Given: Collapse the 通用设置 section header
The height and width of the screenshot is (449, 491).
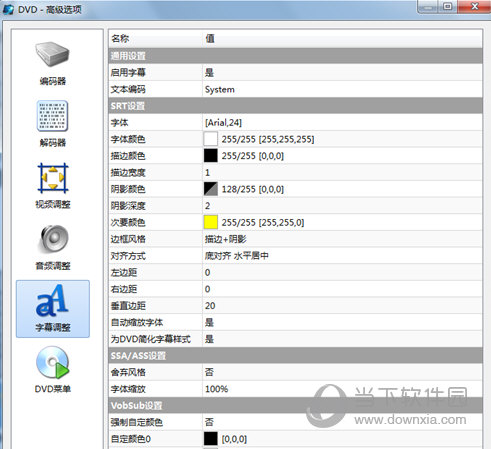Looking at the screenshot, I should tap(295, 56).
